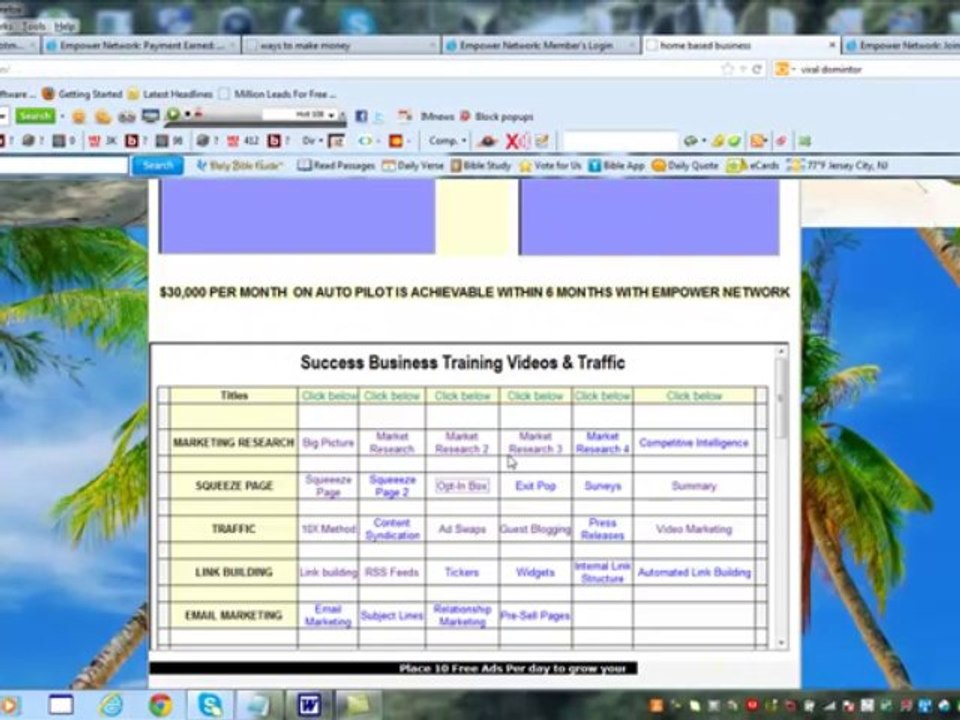Screen dimensions: 960x720
Task: Open Market Research 2 link
Action: point(462,443)
